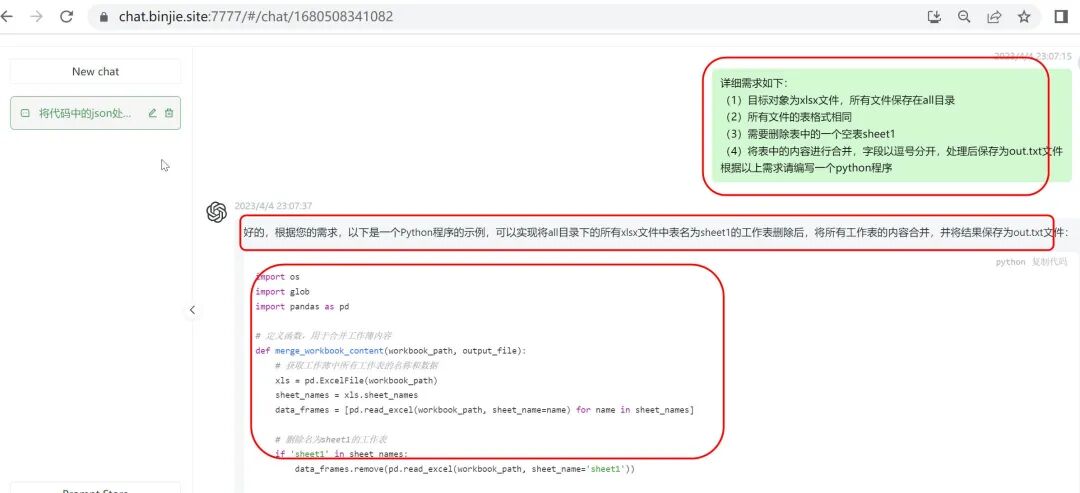Click the comment 删除名为sheet1的工作表
Screen dimensions: 1080x493
(x=333, y=439)
